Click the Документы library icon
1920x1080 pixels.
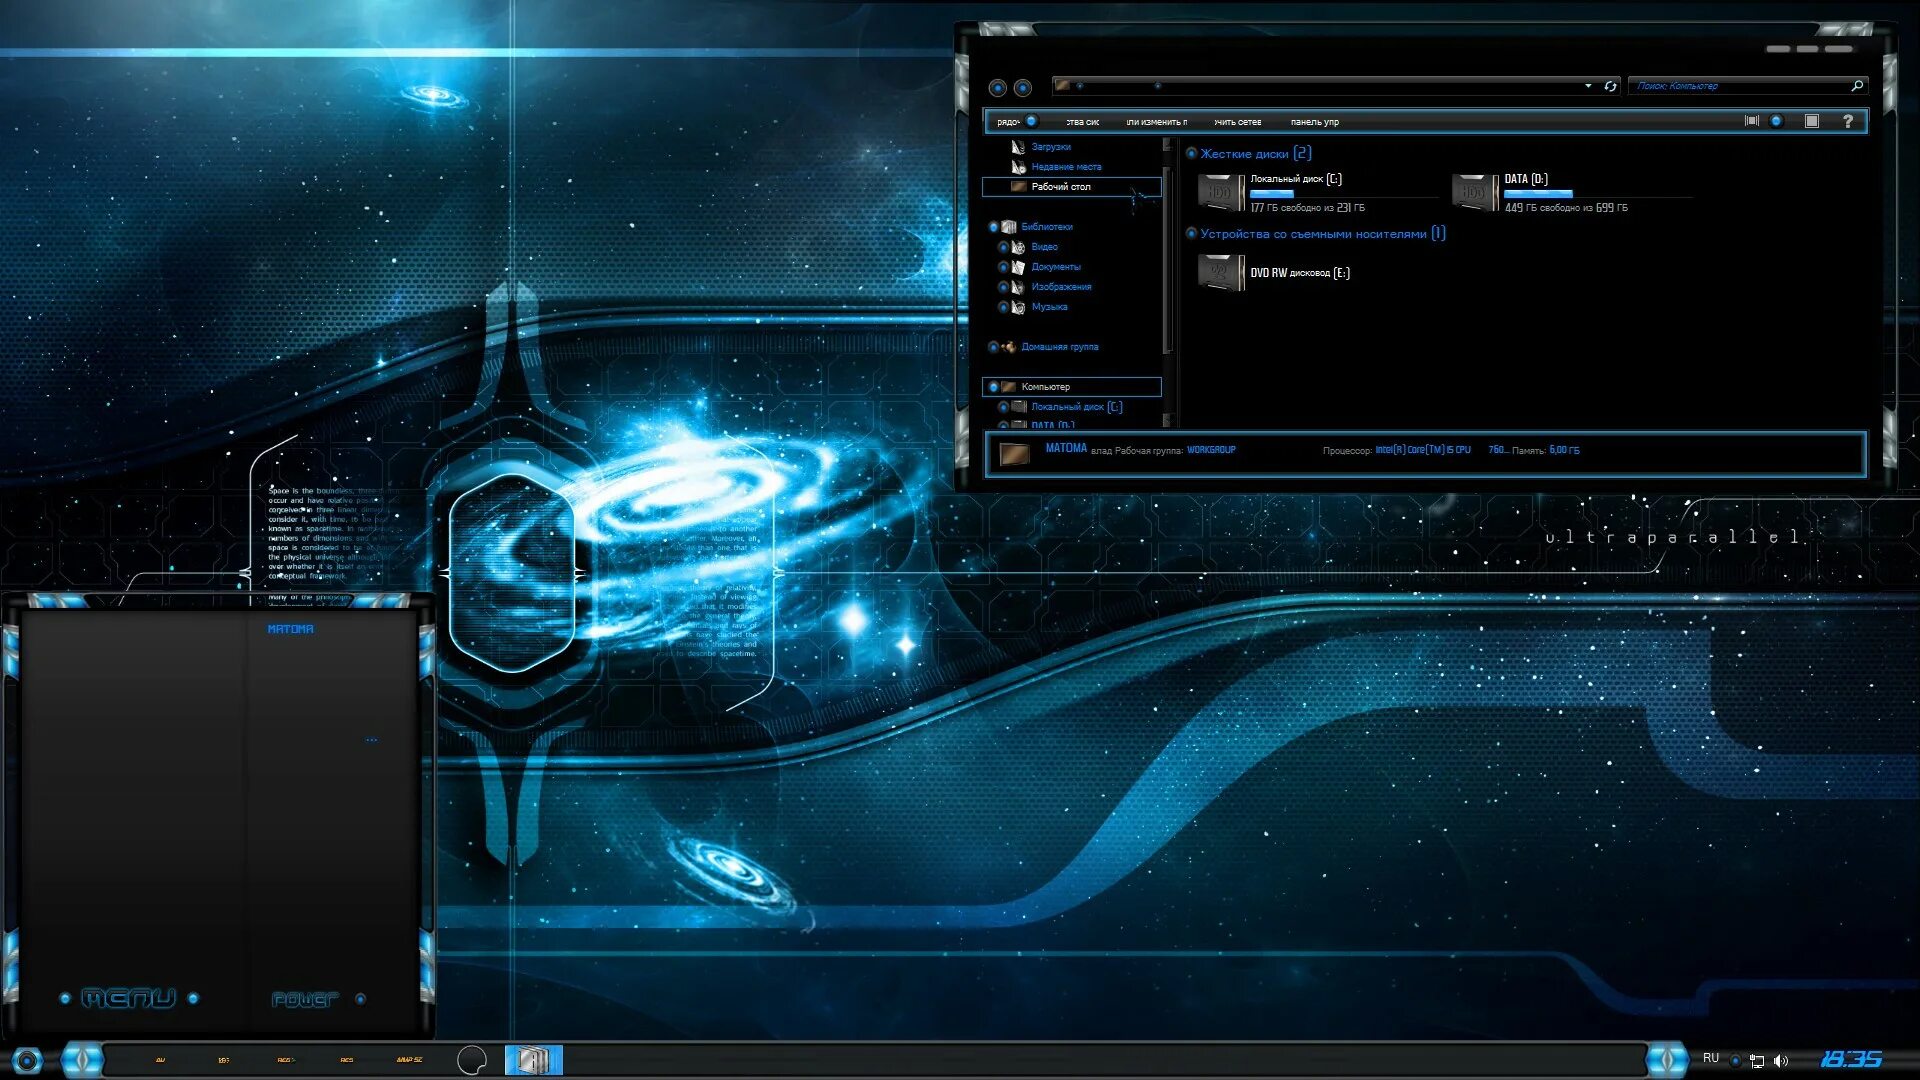tap(1018, 267)
